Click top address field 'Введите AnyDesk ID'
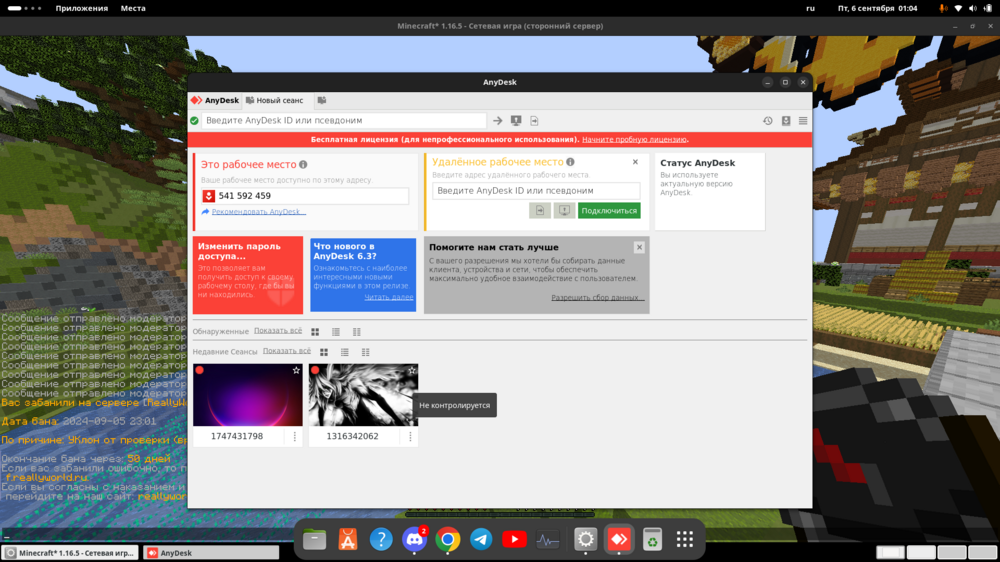The height and width of the screenshot is (562, 1000). 344,121
